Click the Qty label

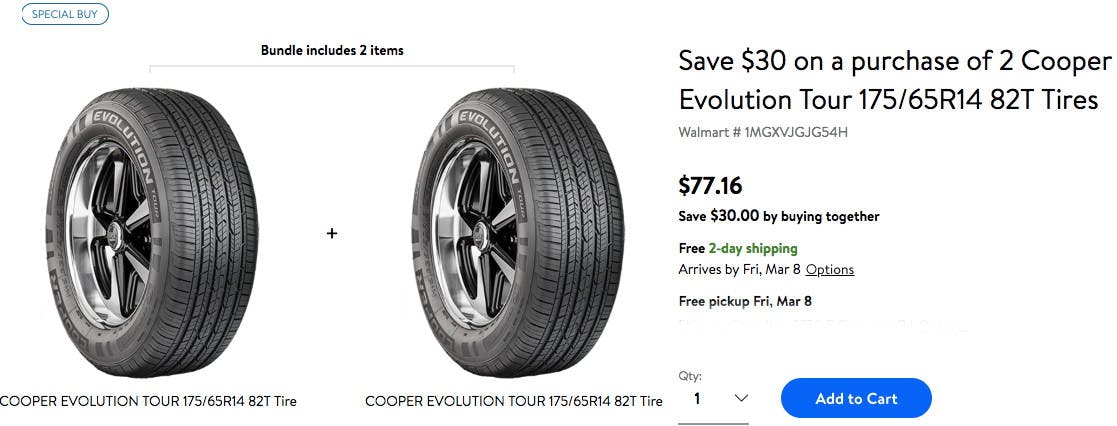point(690,376)
